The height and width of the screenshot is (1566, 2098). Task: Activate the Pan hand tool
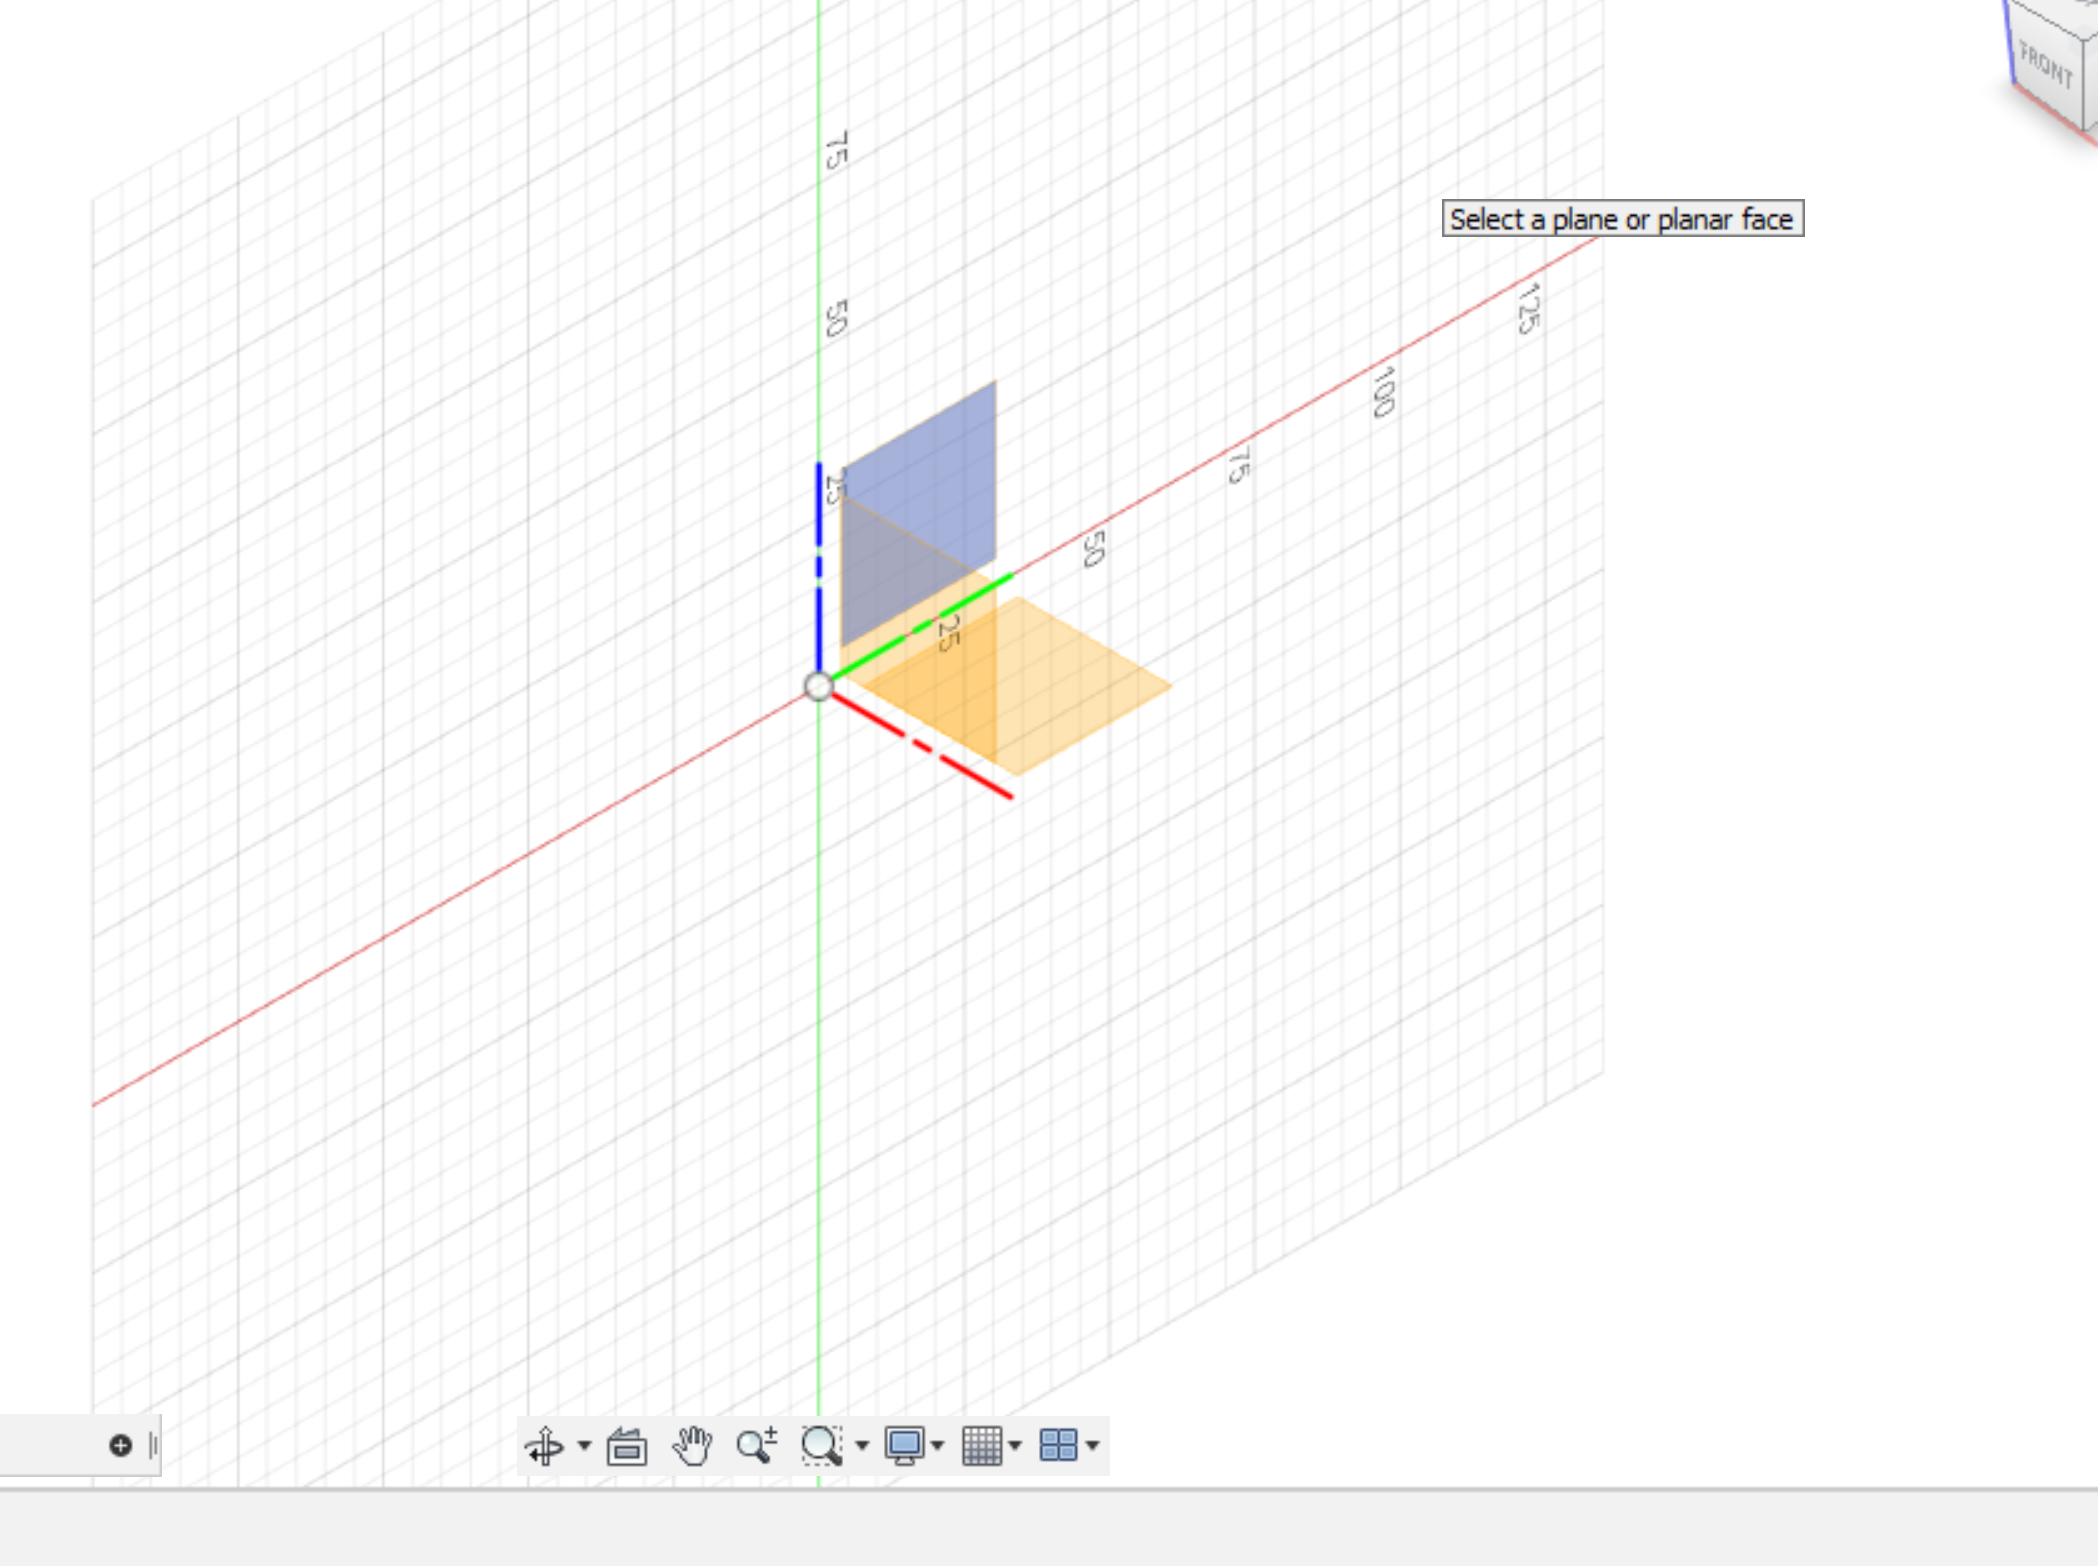[692, 1445]
